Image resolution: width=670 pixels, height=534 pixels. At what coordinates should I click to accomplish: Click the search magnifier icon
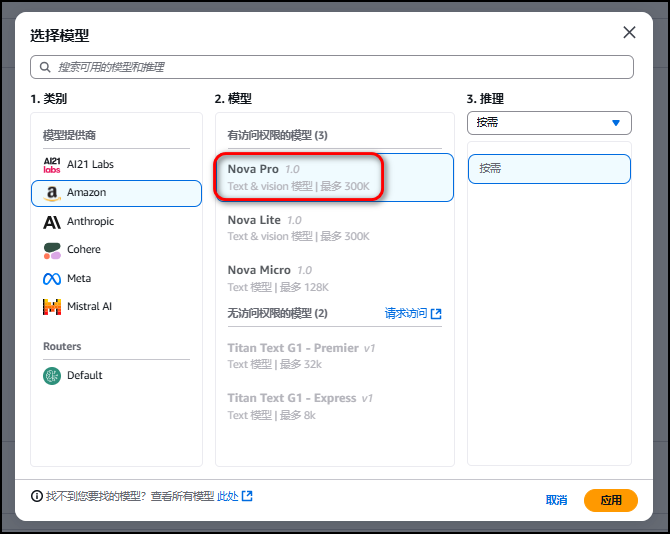tap(45, 67)
